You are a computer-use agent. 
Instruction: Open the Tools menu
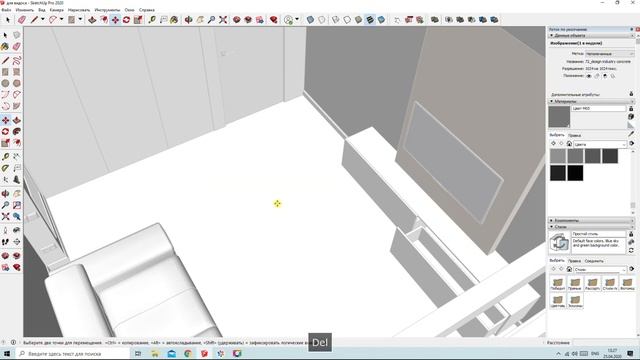(x=107, y=10)
